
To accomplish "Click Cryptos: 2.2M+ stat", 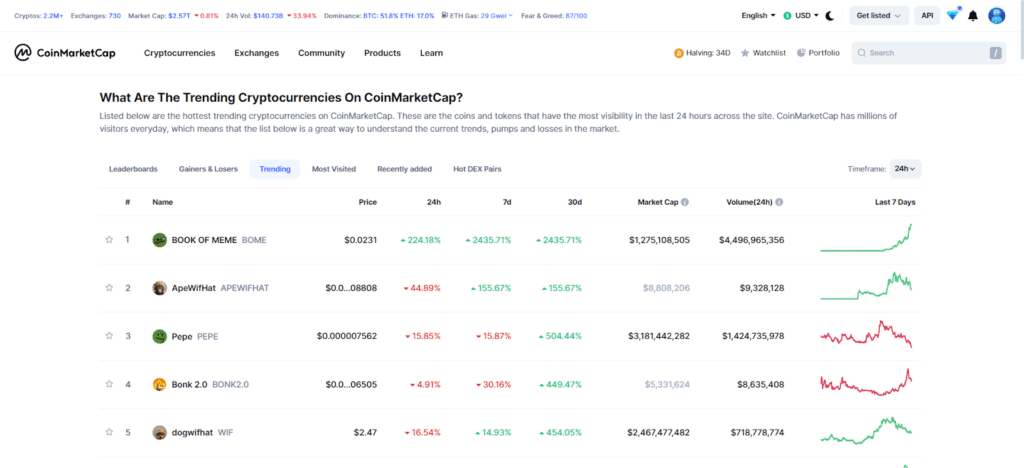I will click(x=39, y=15).
